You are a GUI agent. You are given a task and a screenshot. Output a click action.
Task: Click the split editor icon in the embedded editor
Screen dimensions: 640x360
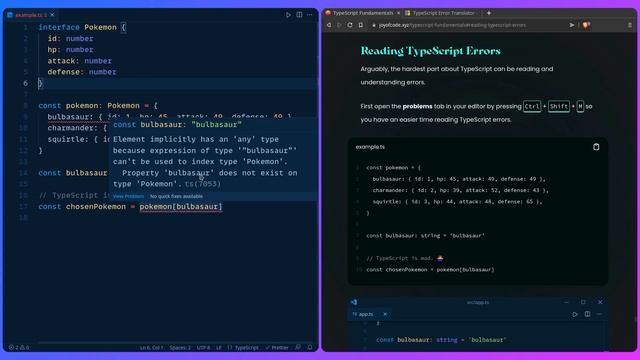587,314
